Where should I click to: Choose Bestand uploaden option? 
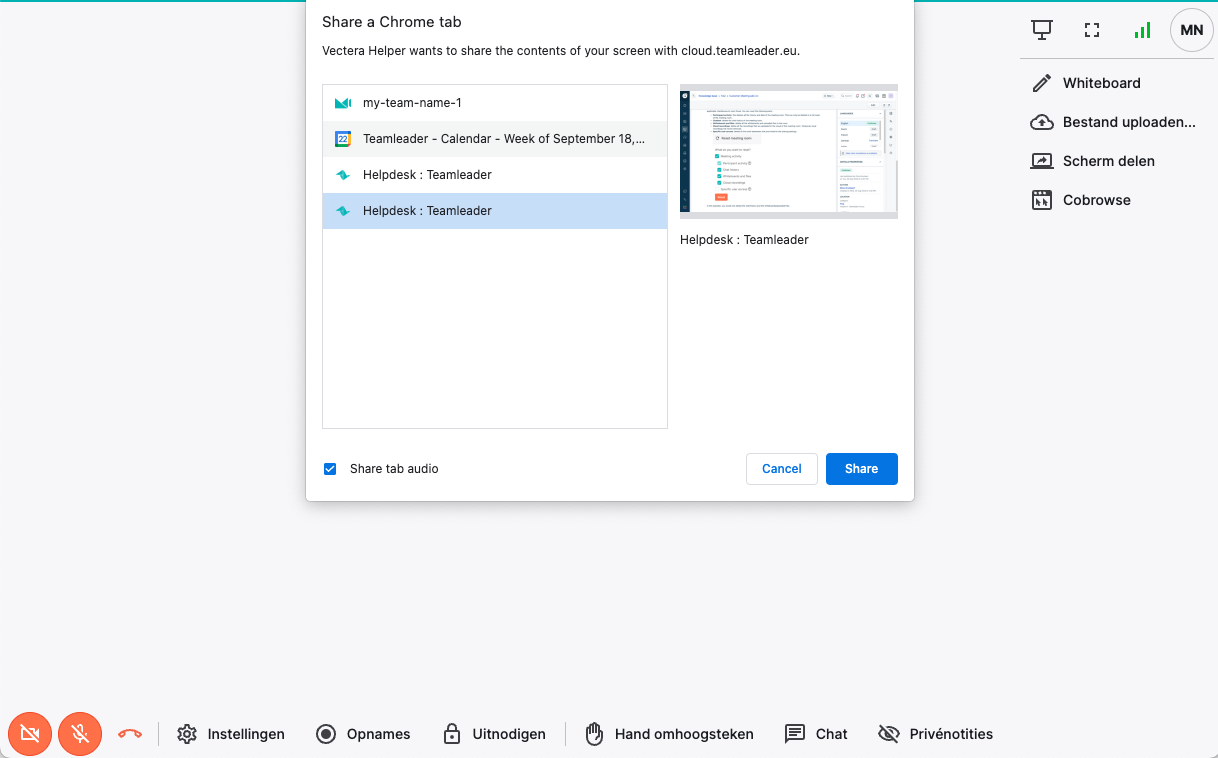(1114, 122)
